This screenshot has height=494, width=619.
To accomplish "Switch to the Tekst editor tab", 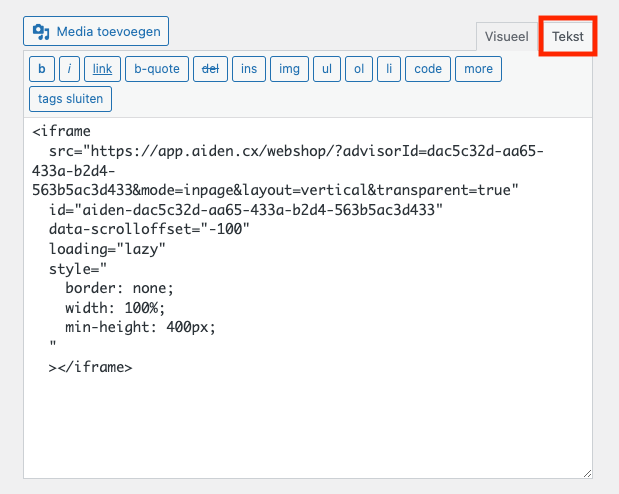I will [568, 37].
